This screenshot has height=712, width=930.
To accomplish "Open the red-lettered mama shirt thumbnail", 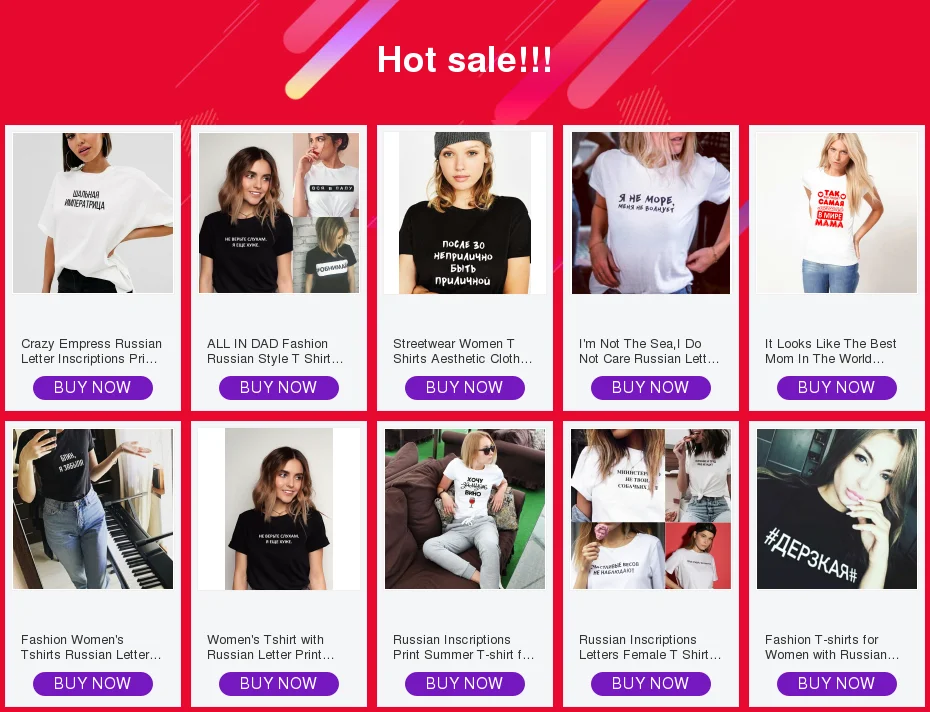I will tap(836, 212).
